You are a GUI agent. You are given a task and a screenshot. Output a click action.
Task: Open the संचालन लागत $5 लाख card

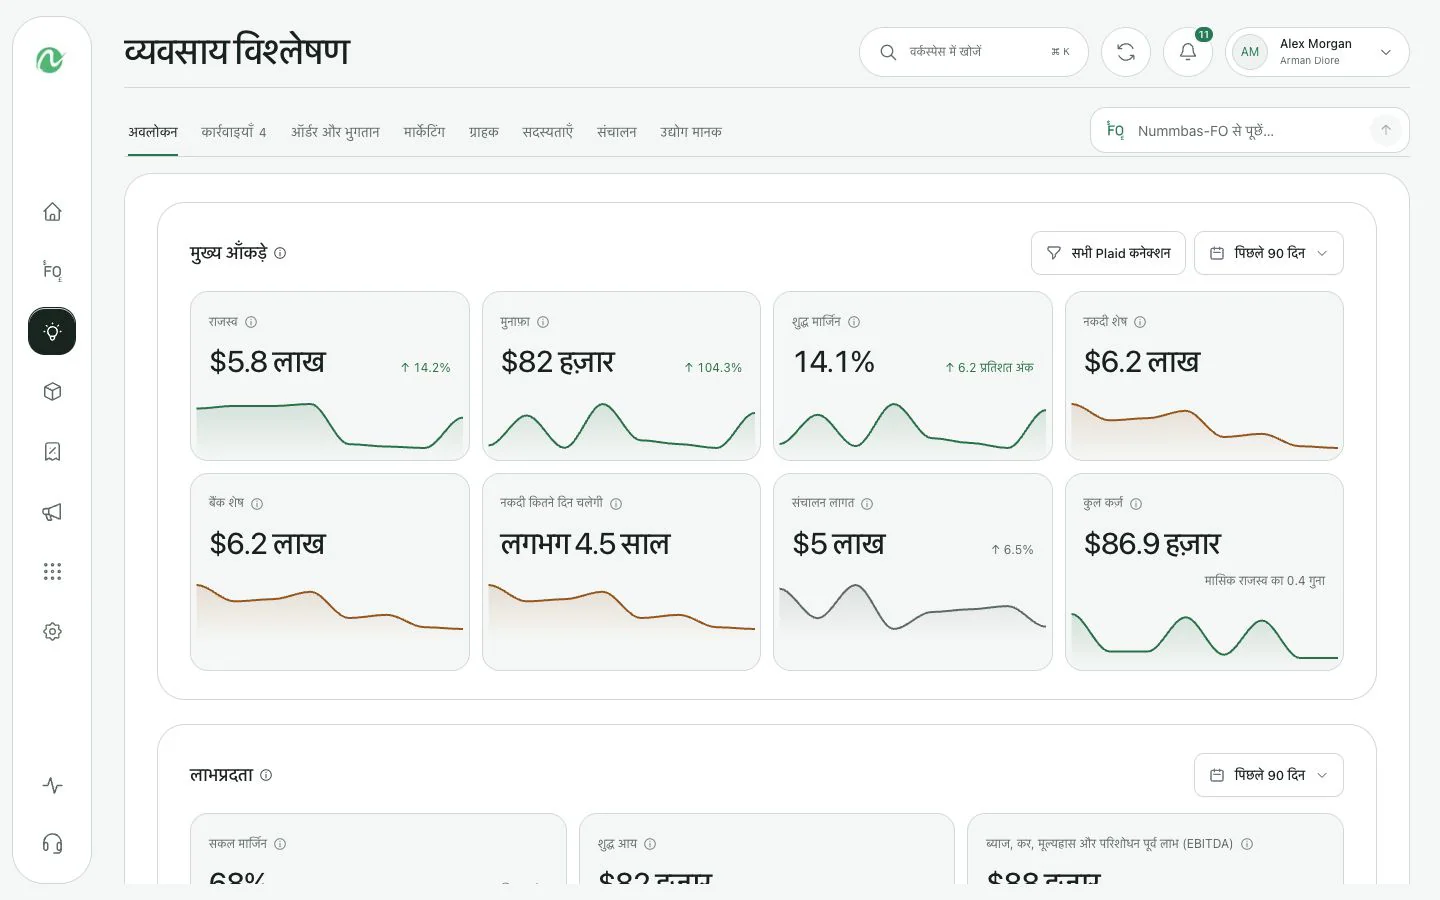pyautogui.click(x=913, y=572)
